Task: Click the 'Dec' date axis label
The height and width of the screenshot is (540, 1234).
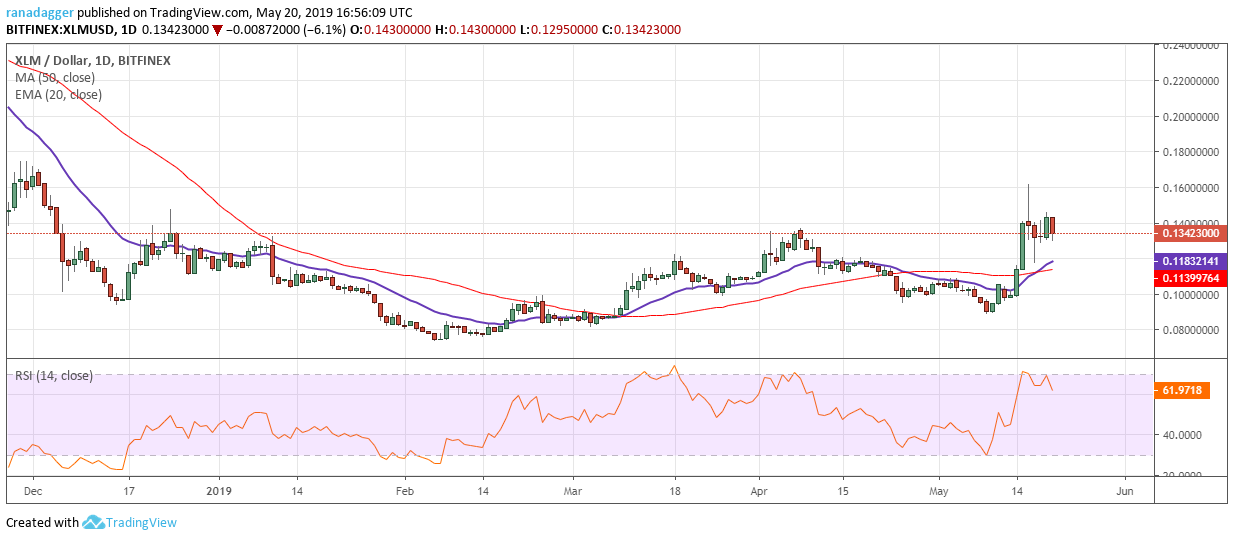Action: click(x=32, y=492)
